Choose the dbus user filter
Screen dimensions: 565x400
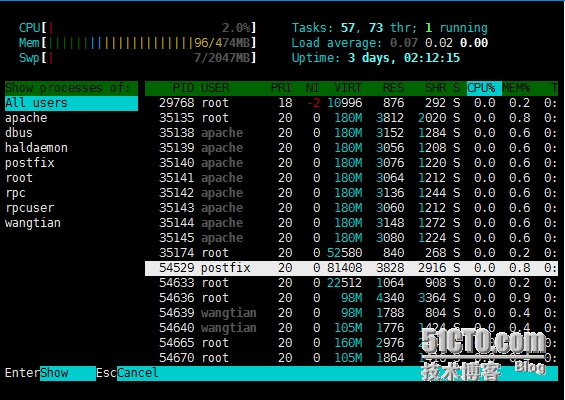point(19,133)
